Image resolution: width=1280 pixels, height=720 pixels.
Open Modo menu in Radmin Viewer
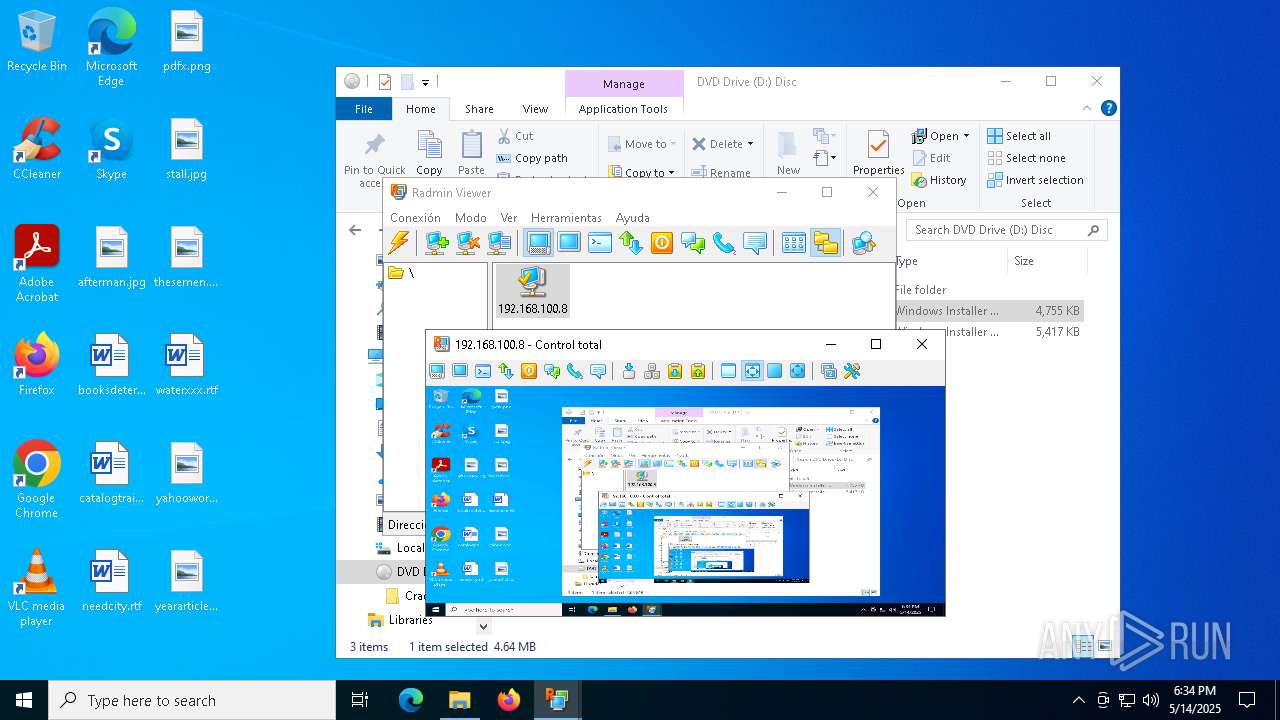click(x=470, y=217)
